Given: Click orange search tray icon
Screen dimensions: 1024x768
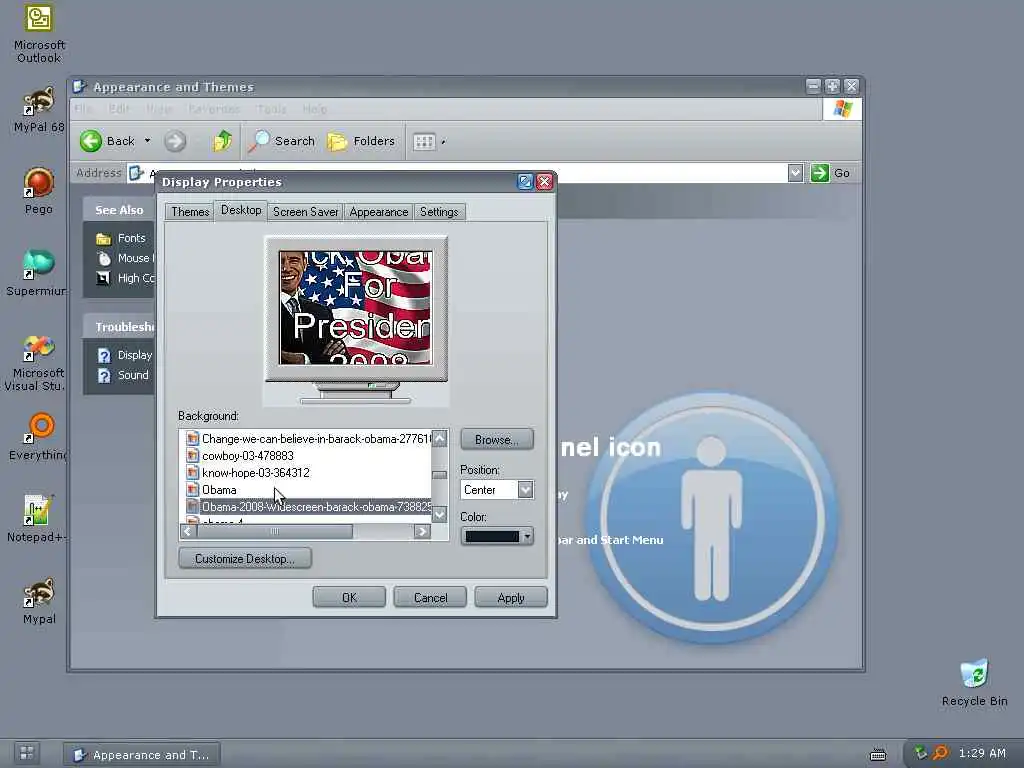Looking at the screenshot, I should coord(940,754).
